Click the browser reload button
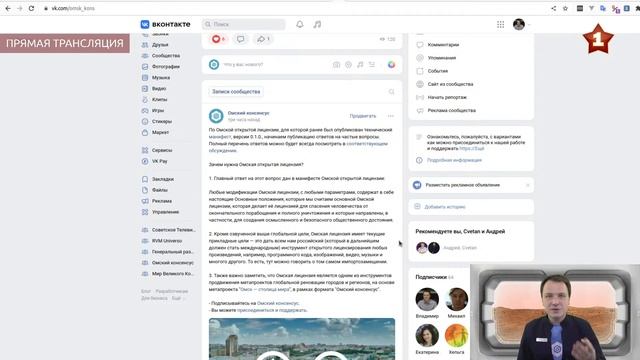 (31, 8)
